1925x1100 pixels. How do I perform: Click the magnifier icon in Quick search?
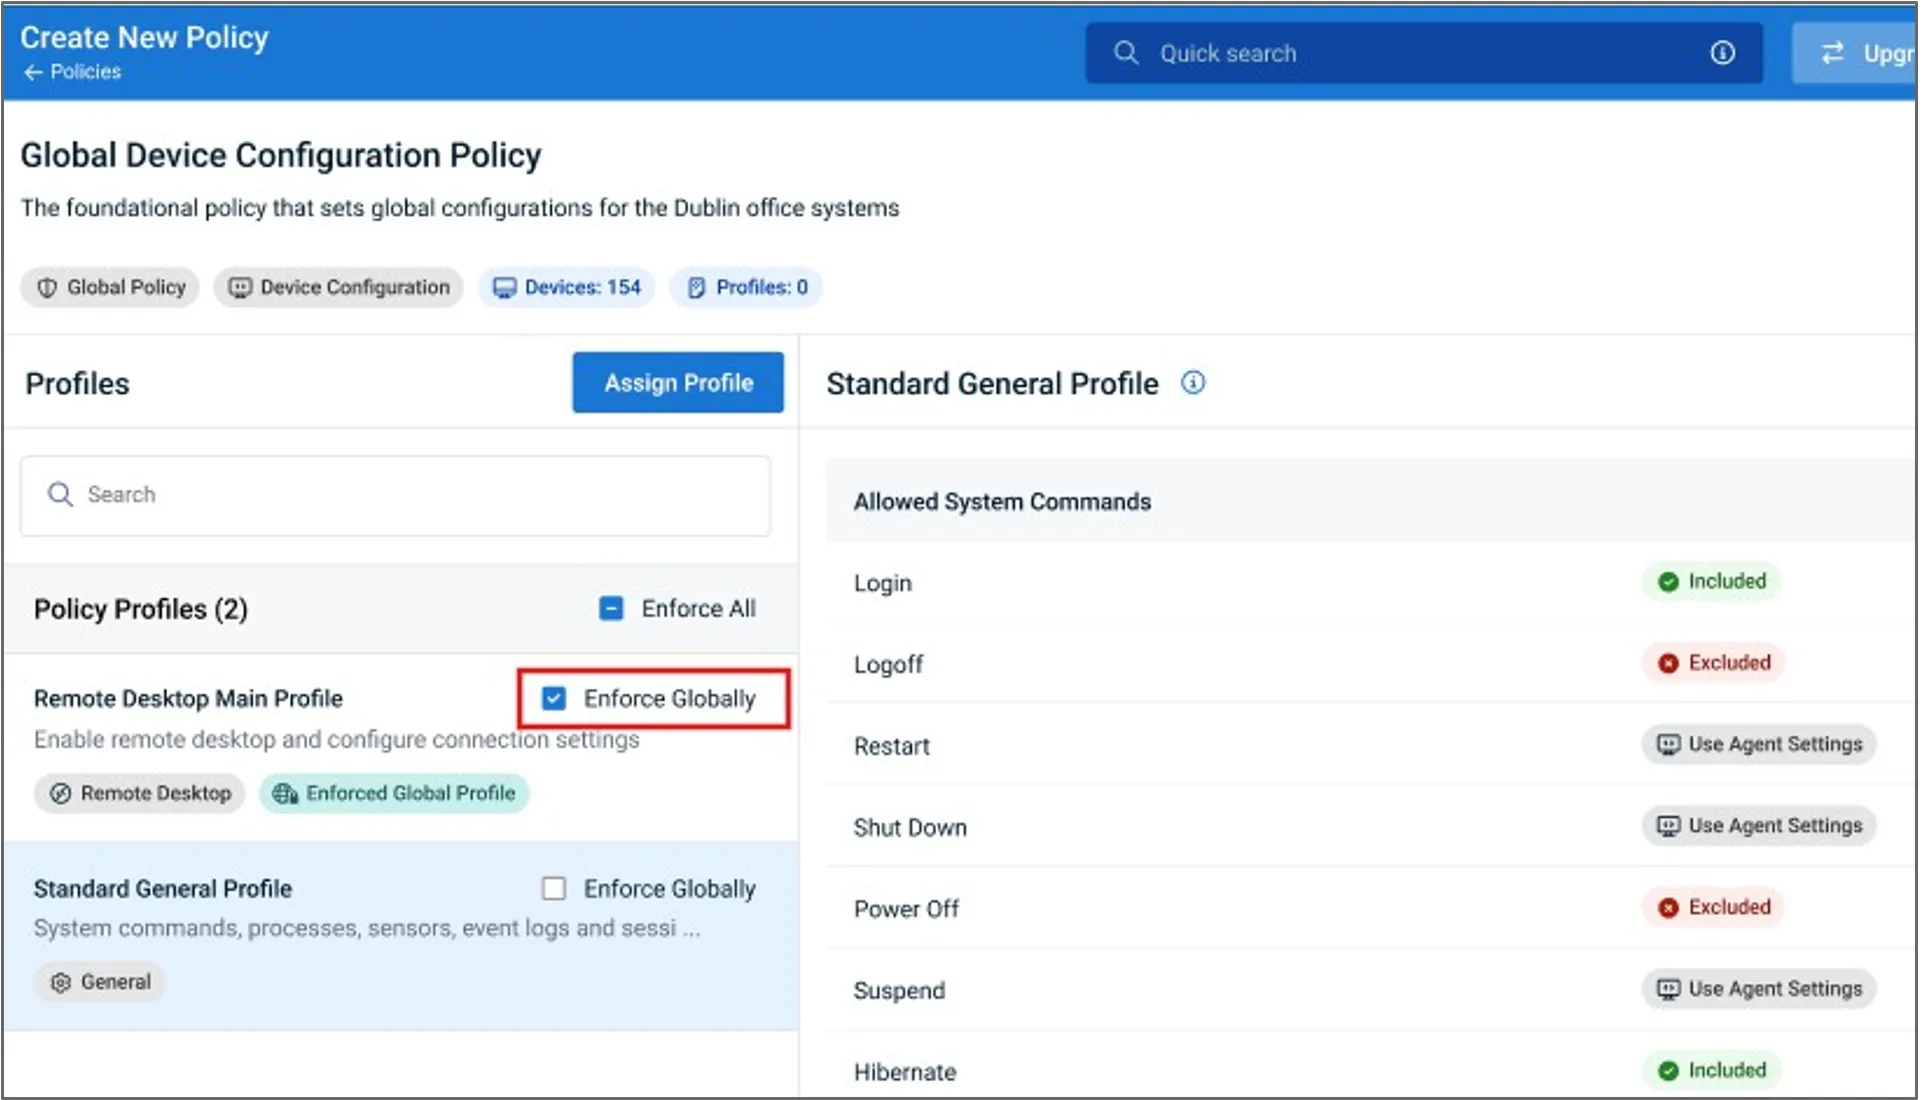pos(1126,53)
